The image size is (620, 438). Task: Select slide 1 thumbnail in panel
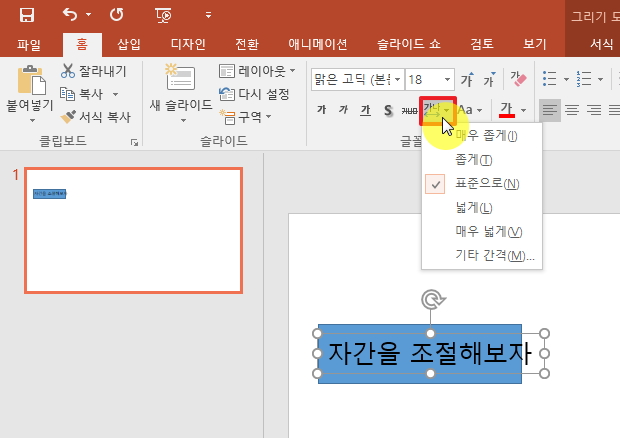pyautogui.click(x=134, y=230)
